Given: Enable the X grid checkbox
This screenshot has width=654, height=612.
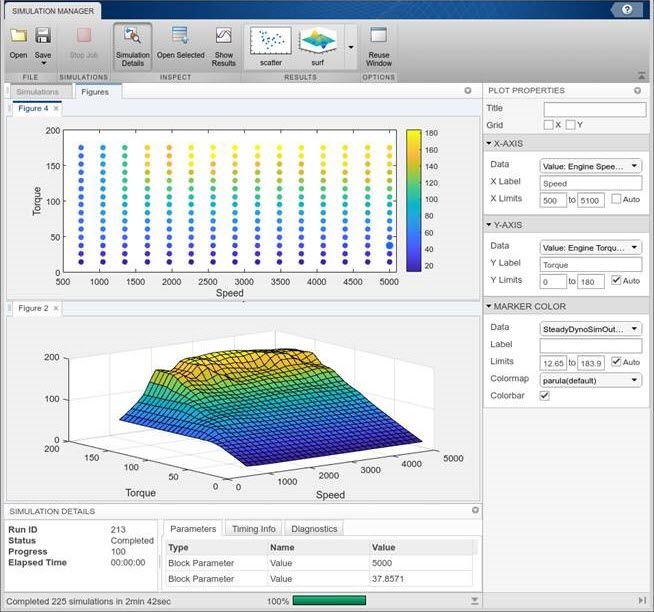Looking at the screenshot, I should click(x=548, y=125).
